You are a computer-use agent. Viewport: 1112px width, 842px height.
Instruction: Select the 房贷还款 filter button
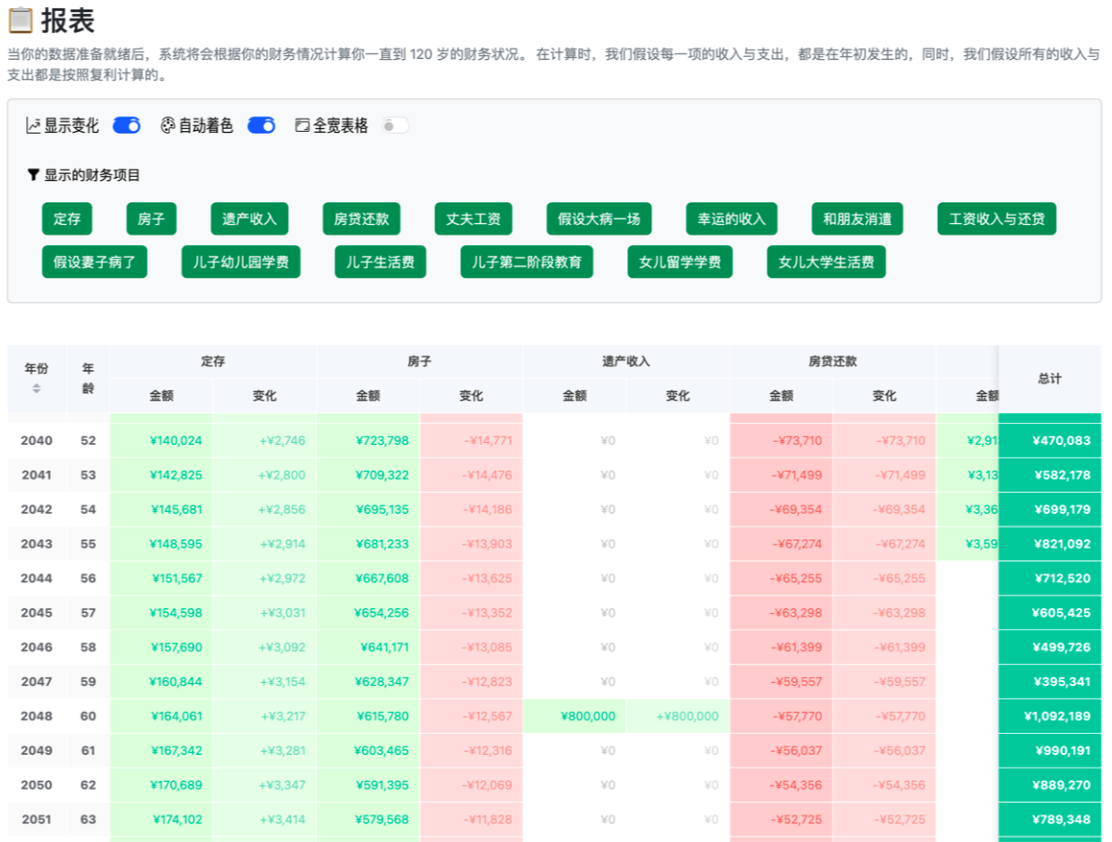pyautogui.click(x=361, y=218)
